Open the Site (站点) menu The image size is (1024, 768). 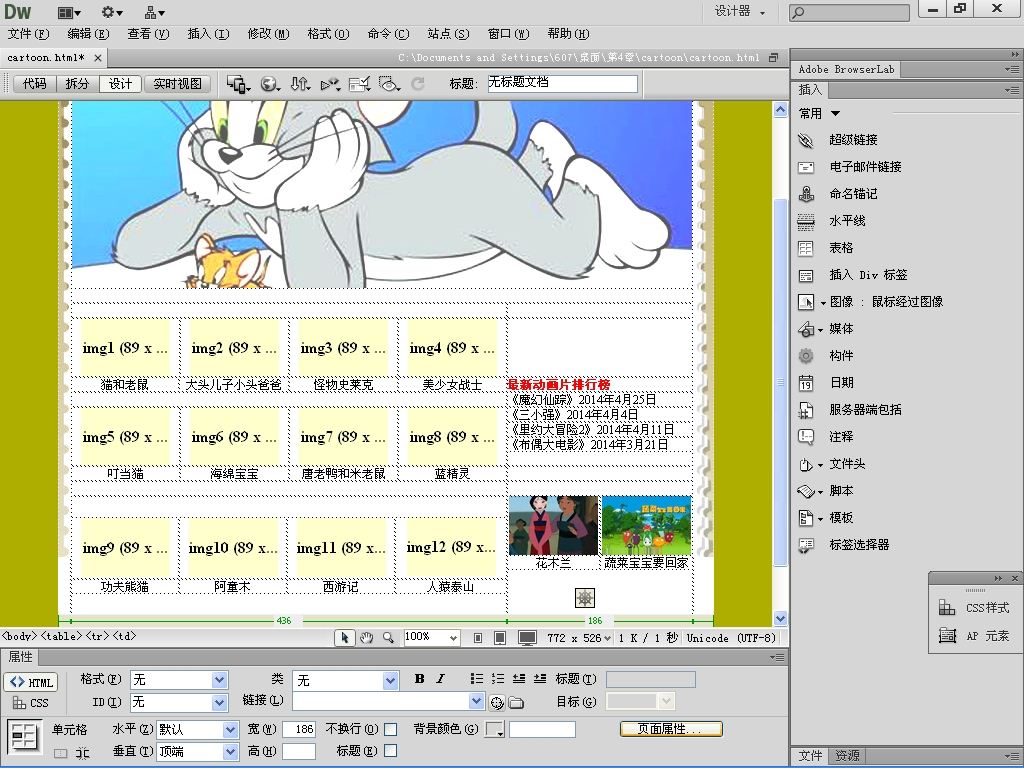(448, 34)
